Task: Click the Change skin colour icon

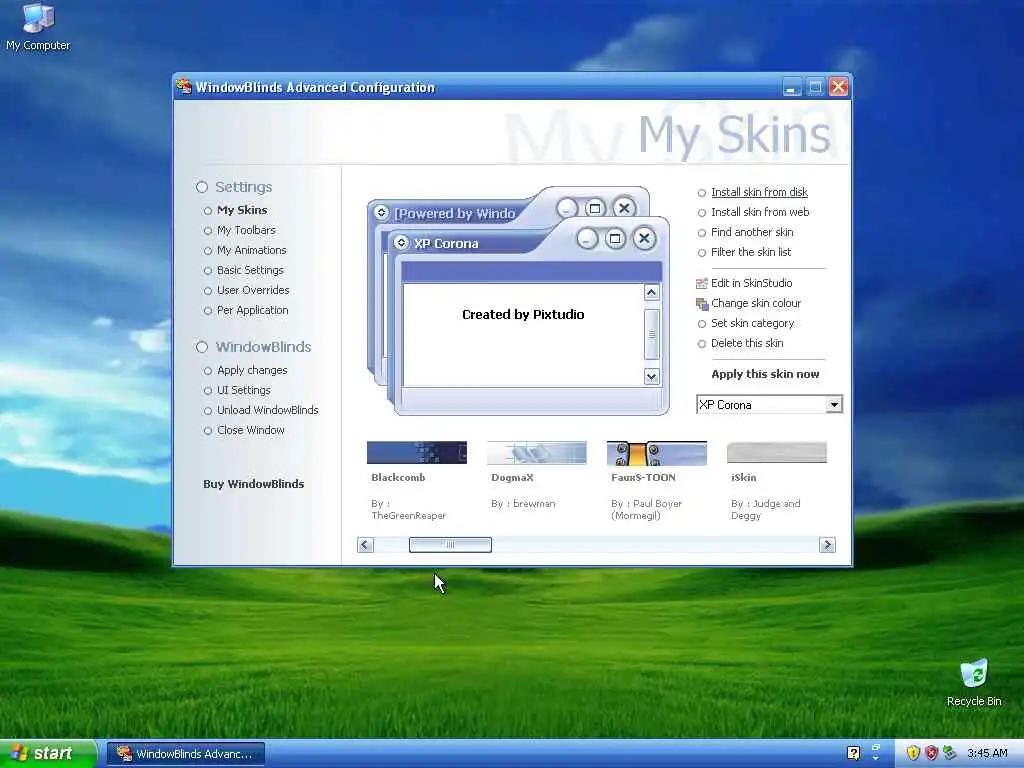Action: pos(702,304)
